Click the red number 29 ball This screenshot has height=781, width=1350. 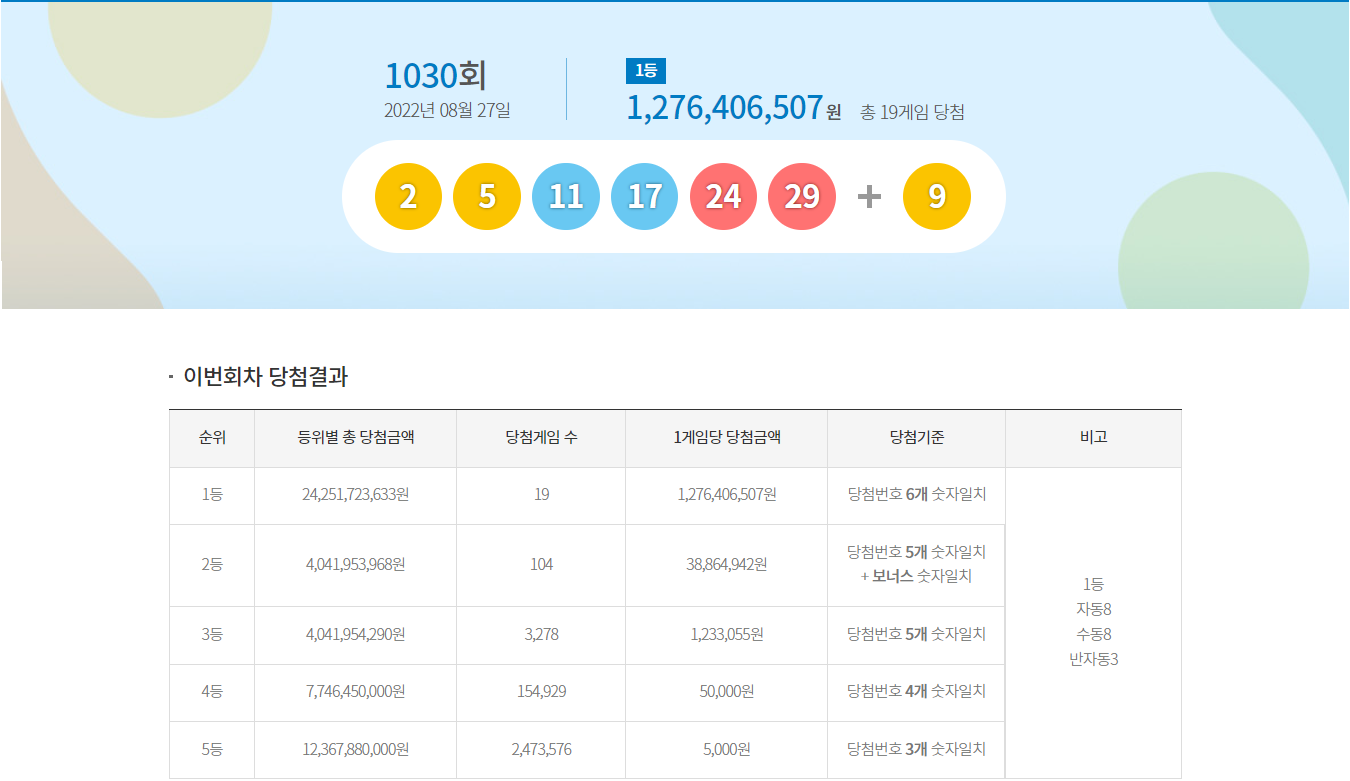pos(802,197)
